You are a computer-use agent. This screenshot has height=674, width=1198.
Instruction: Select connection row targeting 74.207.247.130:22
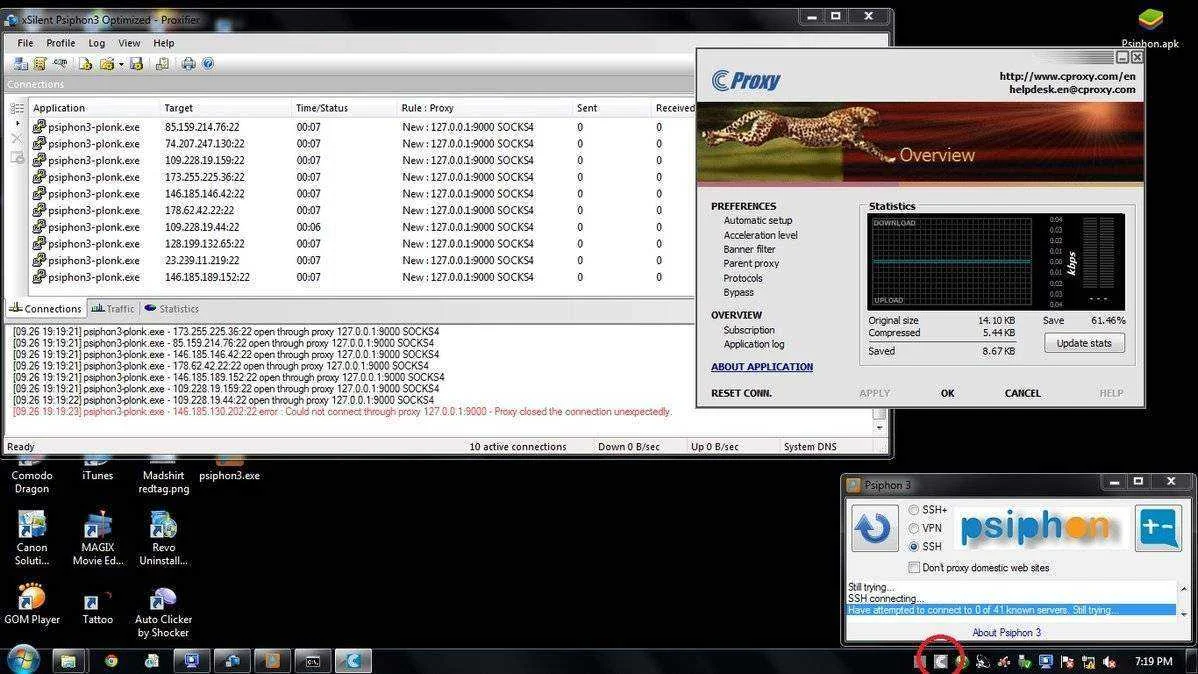pos(363,144)
